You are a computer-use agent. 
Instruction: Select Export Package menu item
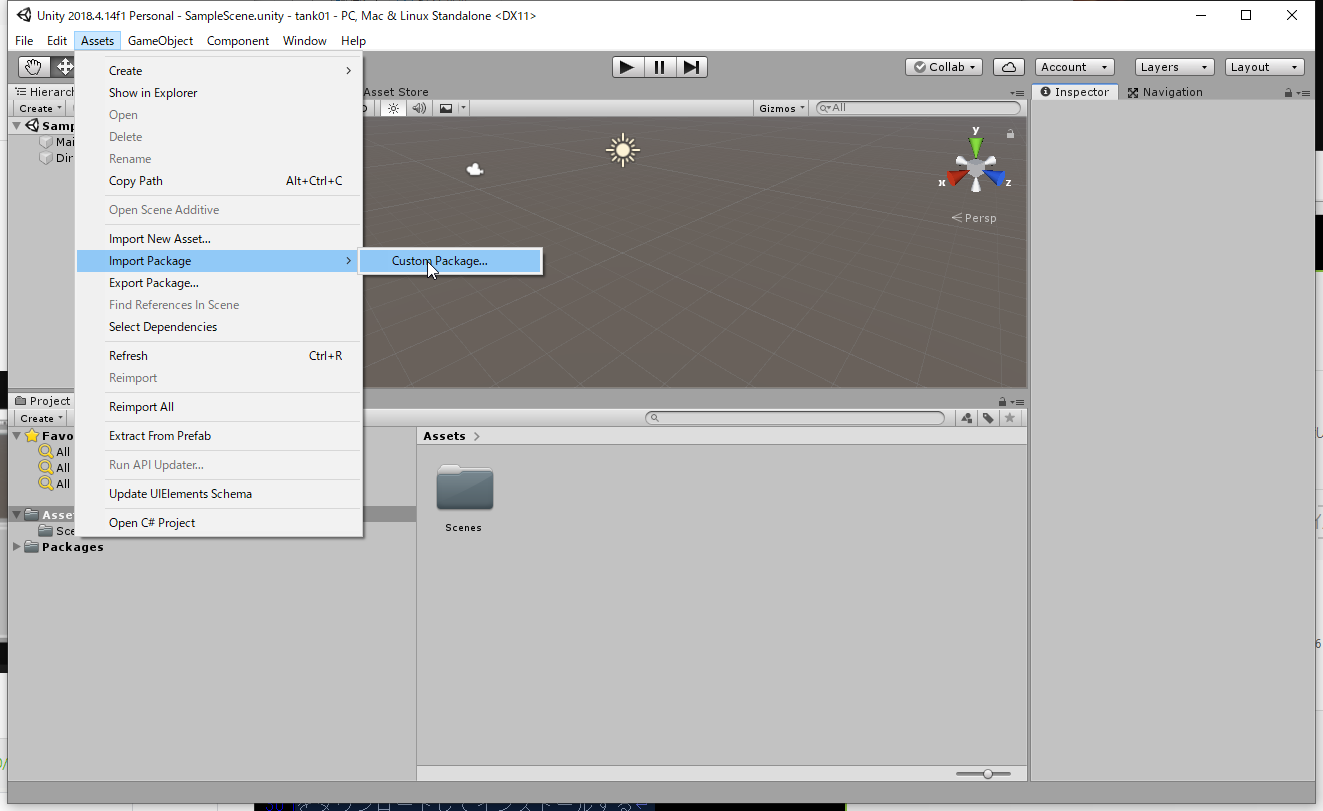point(219,283)
